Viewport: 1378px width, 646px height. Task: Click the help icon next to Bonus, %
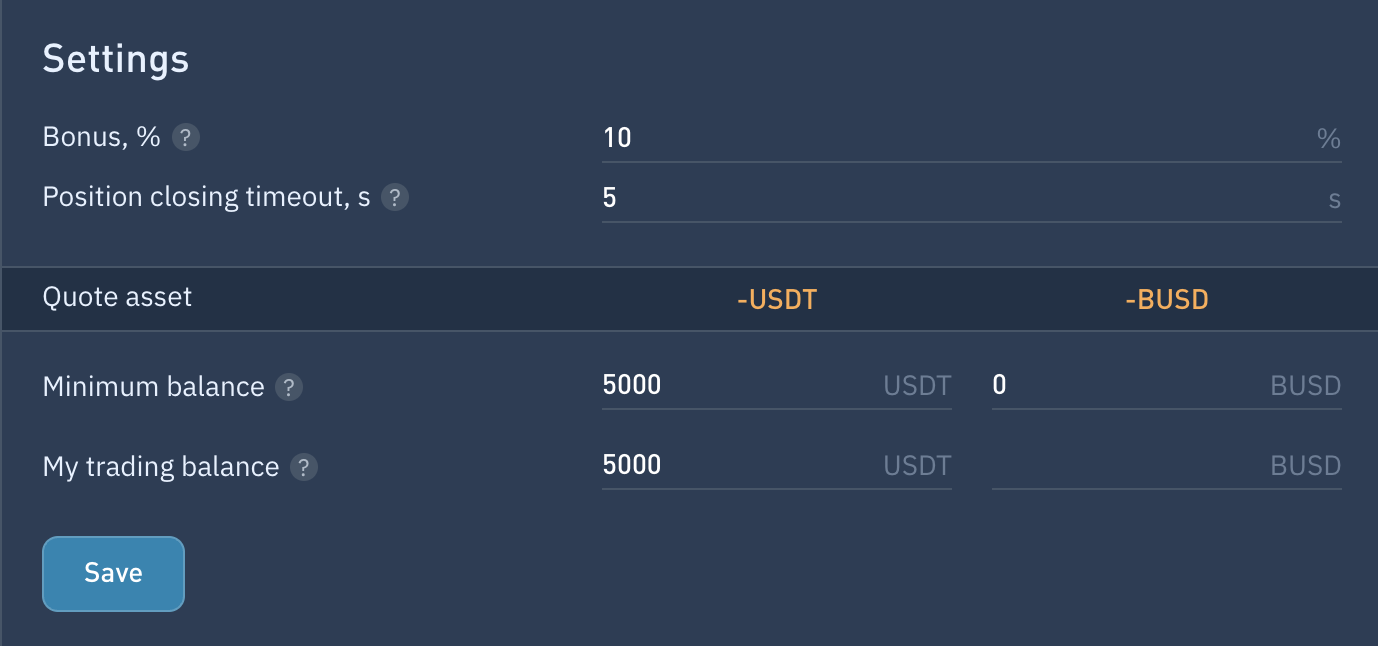tap(186, 137)
